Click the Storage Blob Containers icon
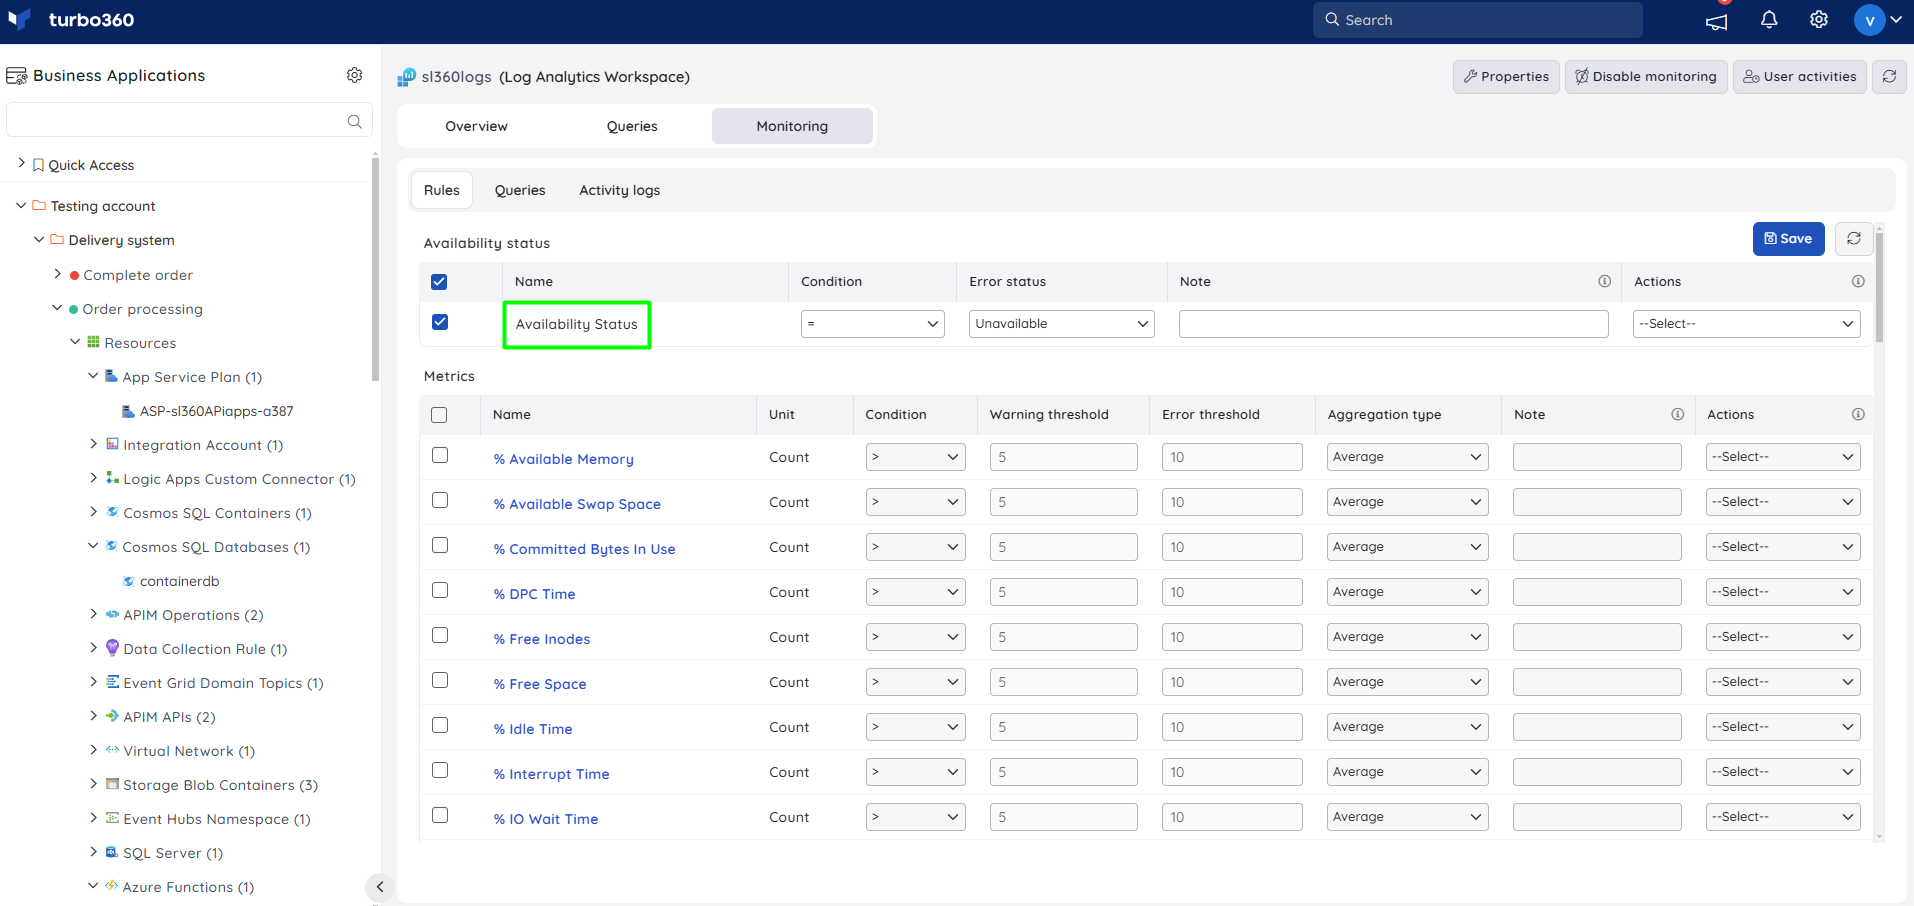1914x906 pixels. [x=112, y=784]
